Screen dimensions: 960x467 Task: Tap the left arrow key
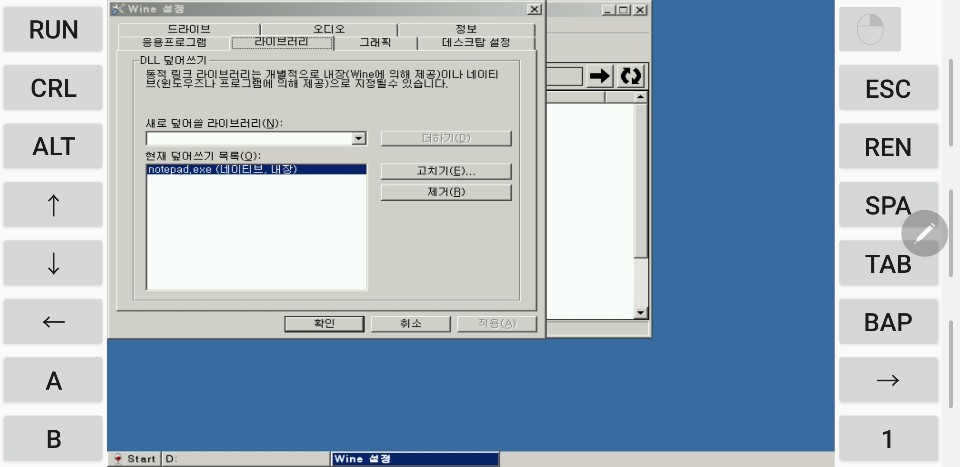[x=53, y=321]
